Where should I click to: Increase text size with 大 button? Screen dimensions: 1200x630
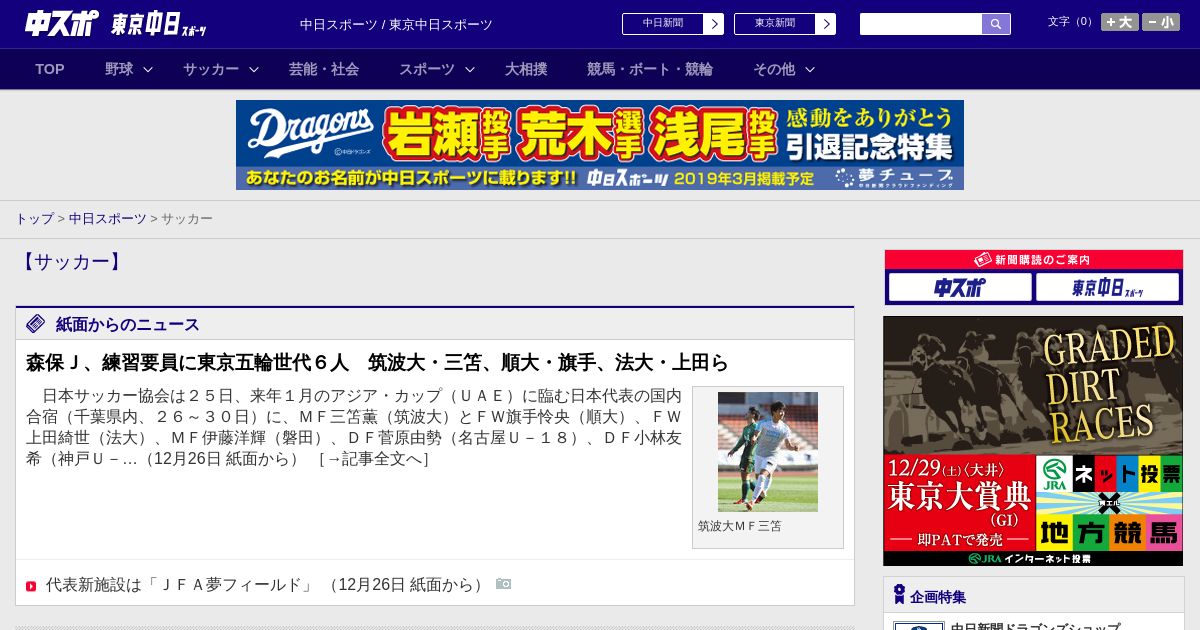(x=1120, y=22)
